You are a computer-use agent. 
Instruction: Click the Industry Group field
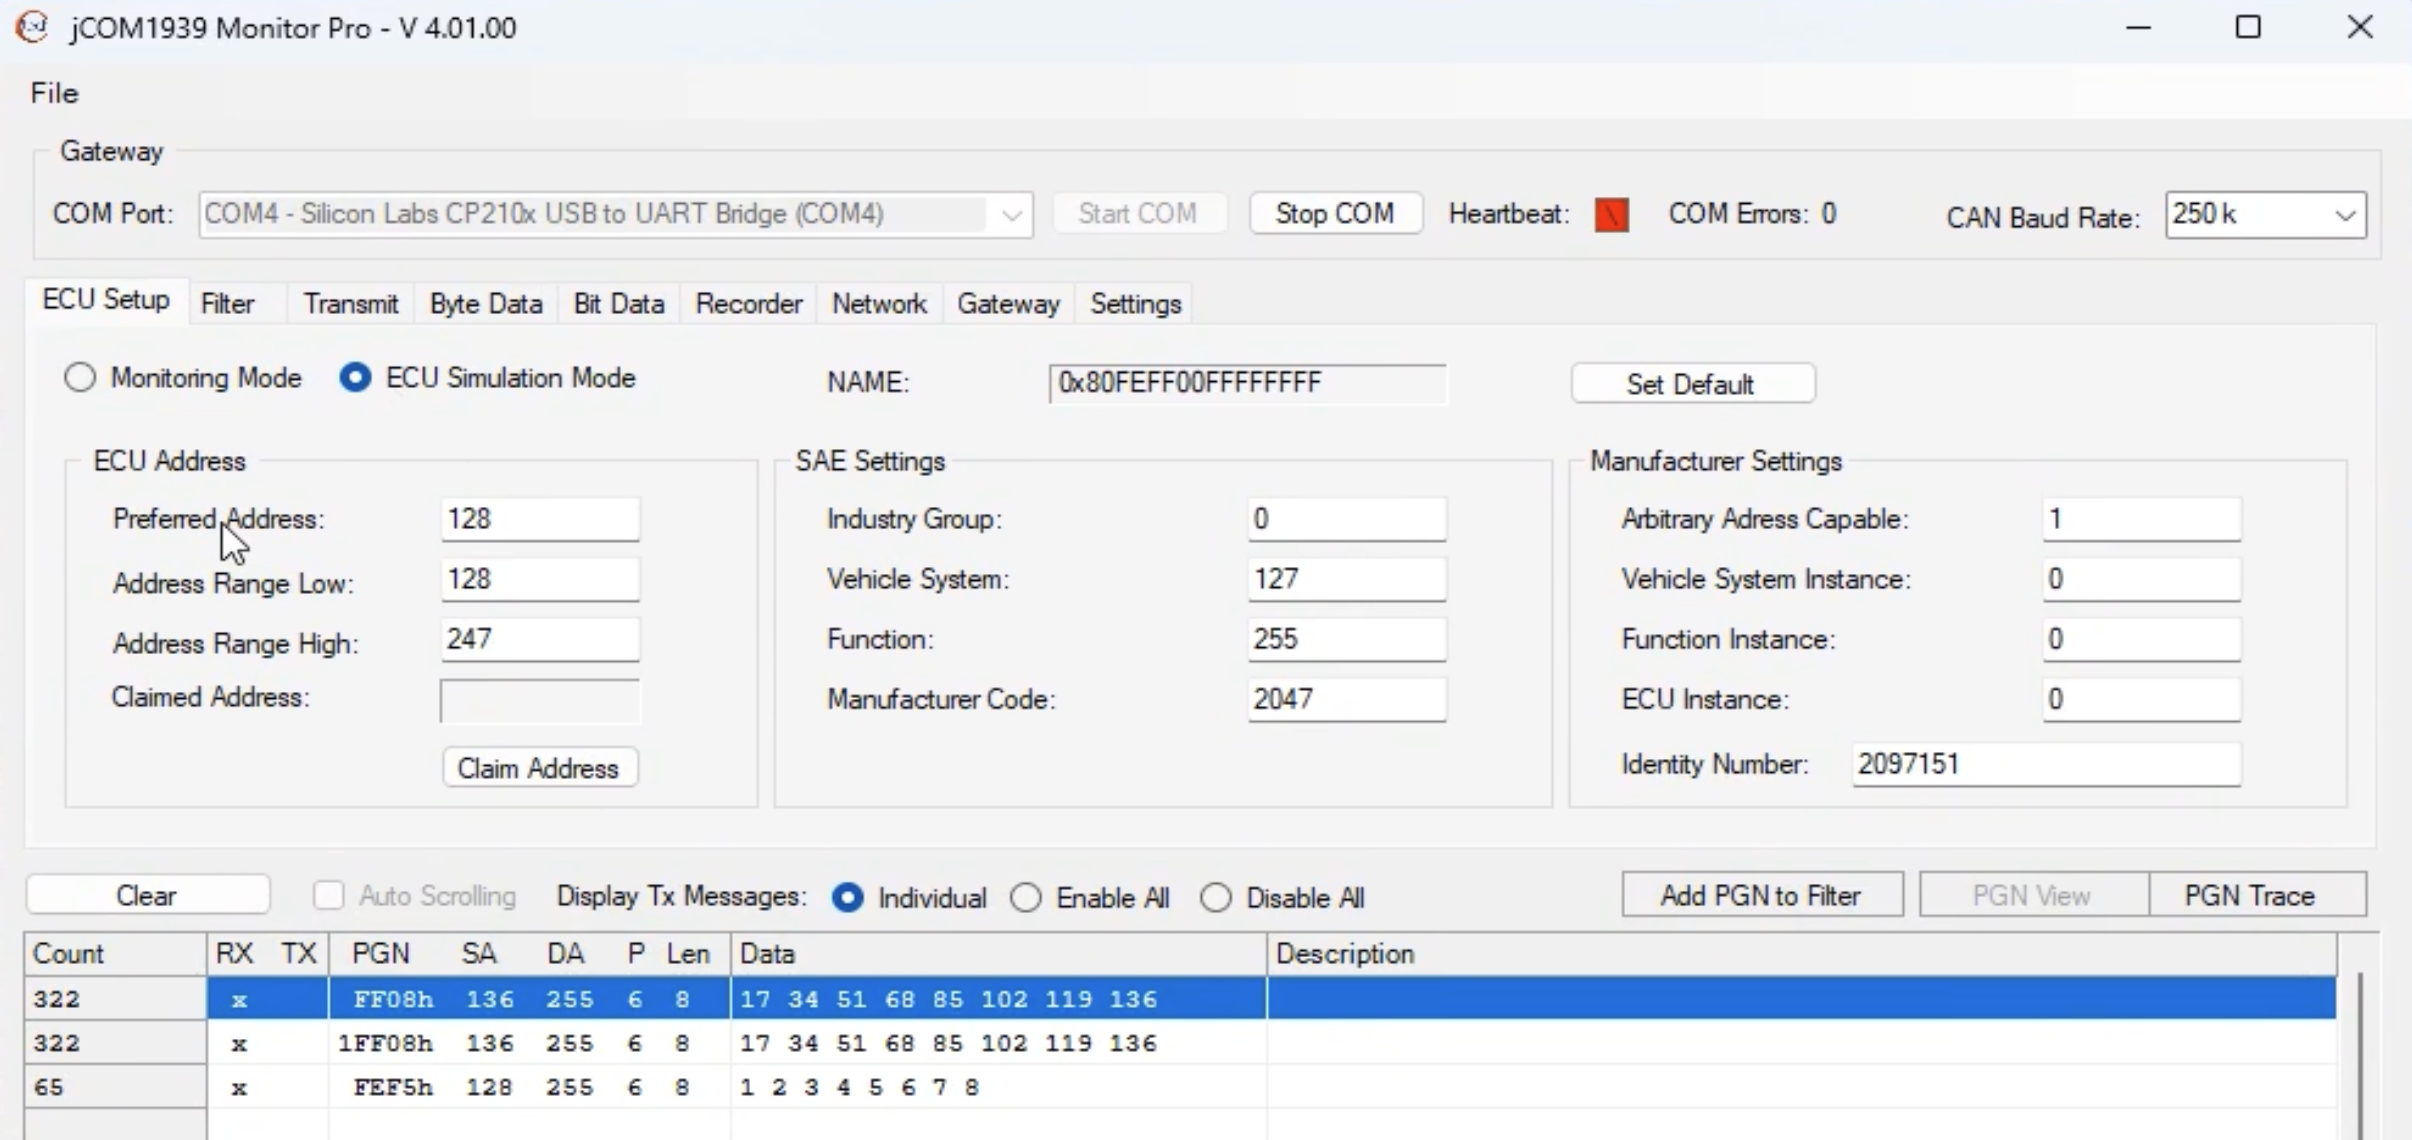point(1346,519)
